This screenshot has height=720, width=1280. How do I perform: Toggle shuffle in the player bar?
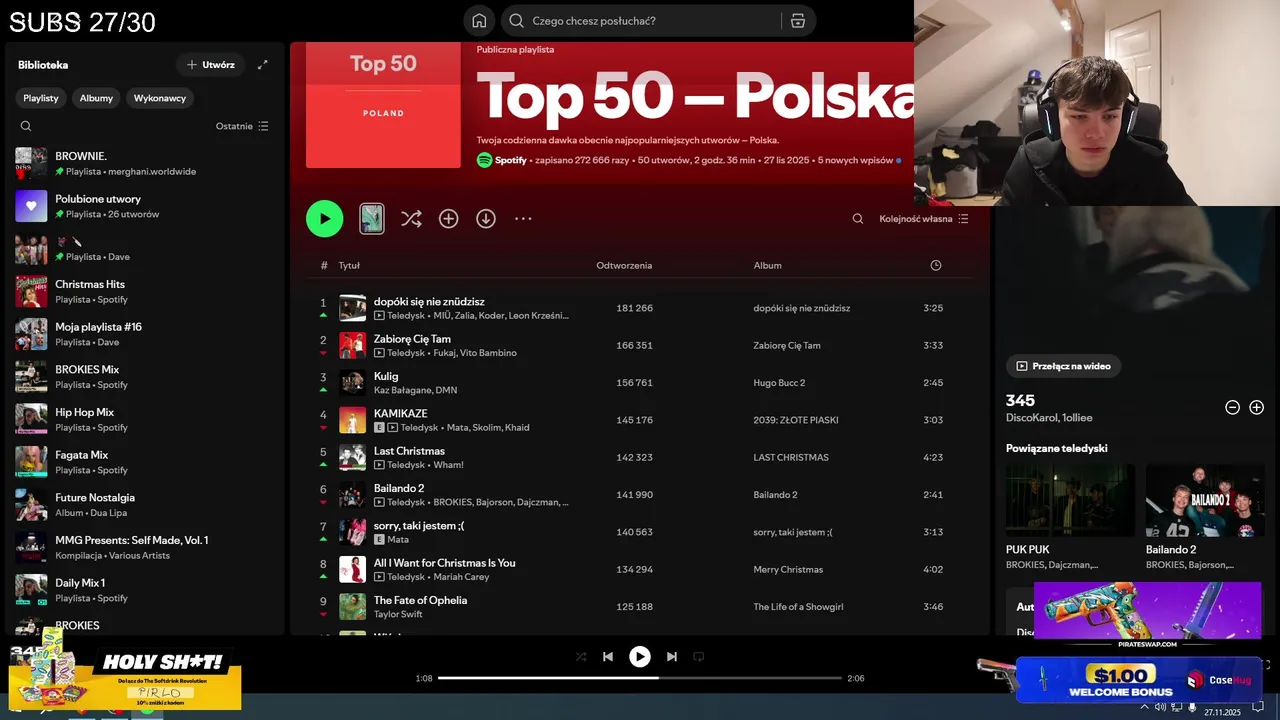[x=581, y=656]
